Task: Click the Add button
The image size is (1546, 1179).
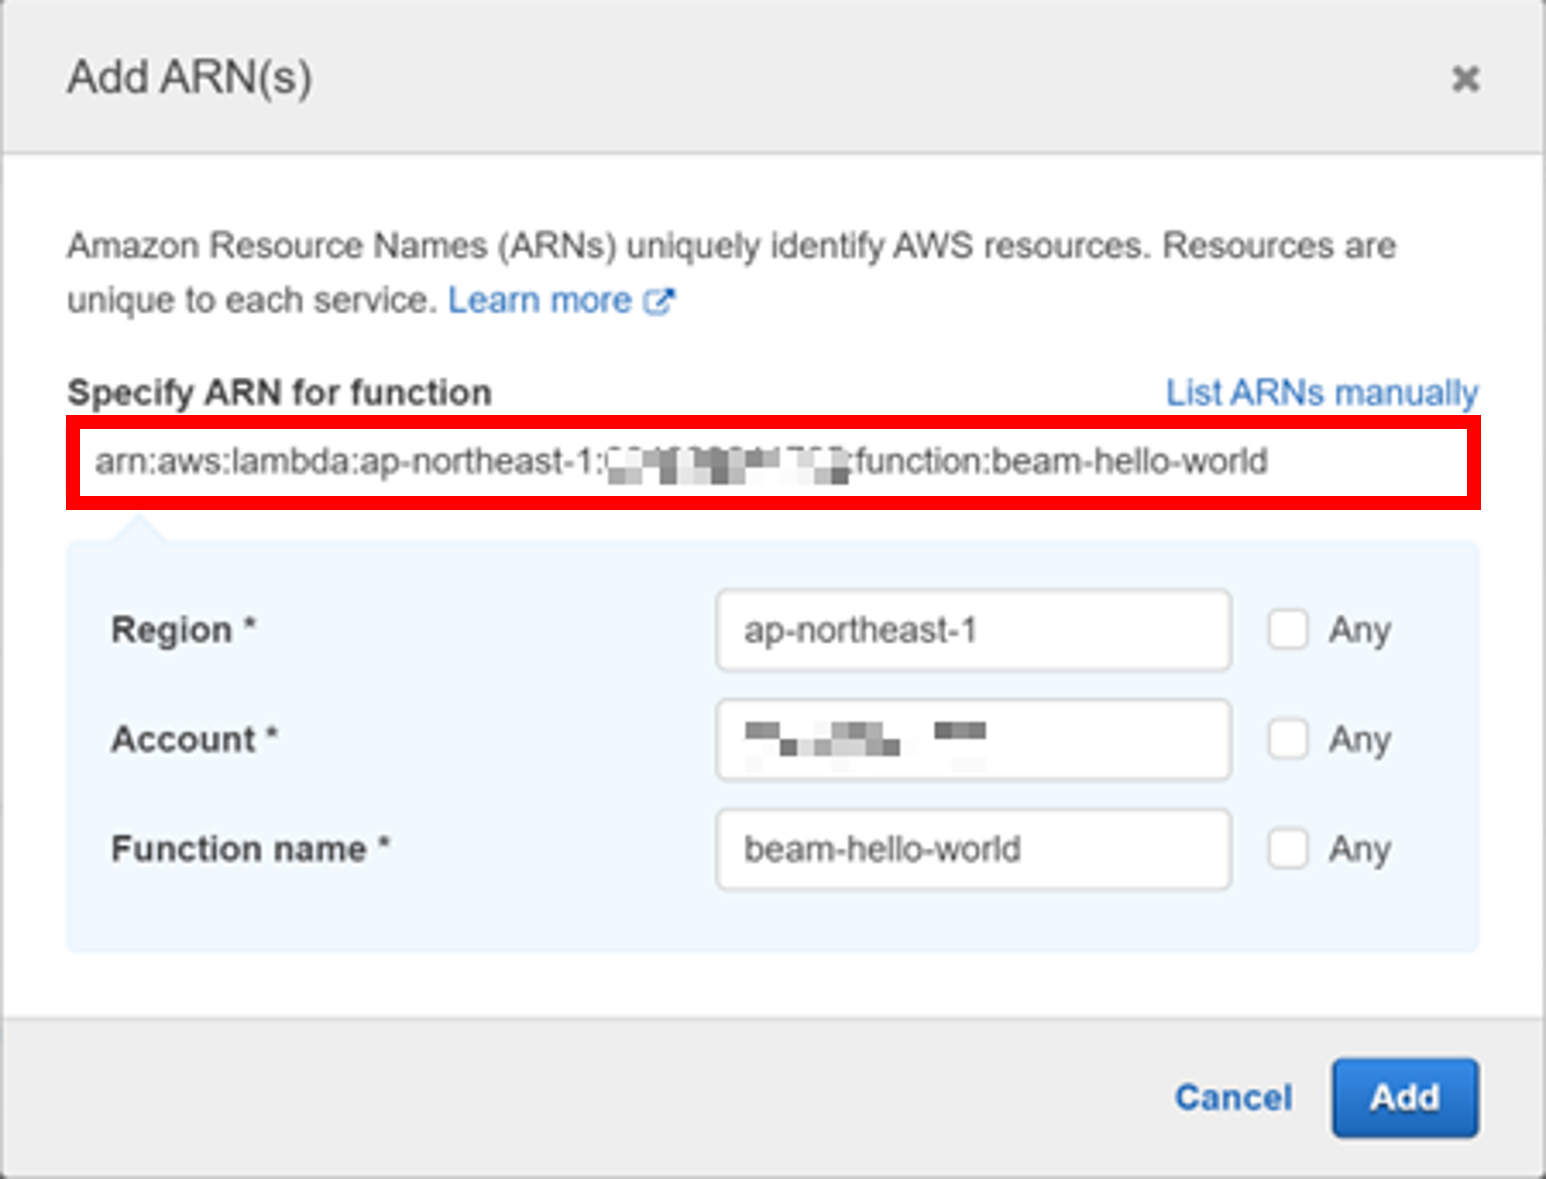Action: click(1404, 1097)
